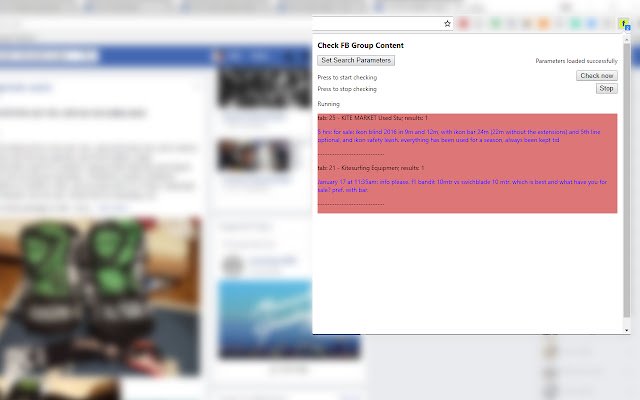Open the 'January 17 at 11:55am' result link
Image resolution: width=640 pixels, height=400 pixels.
coord(462,186)
